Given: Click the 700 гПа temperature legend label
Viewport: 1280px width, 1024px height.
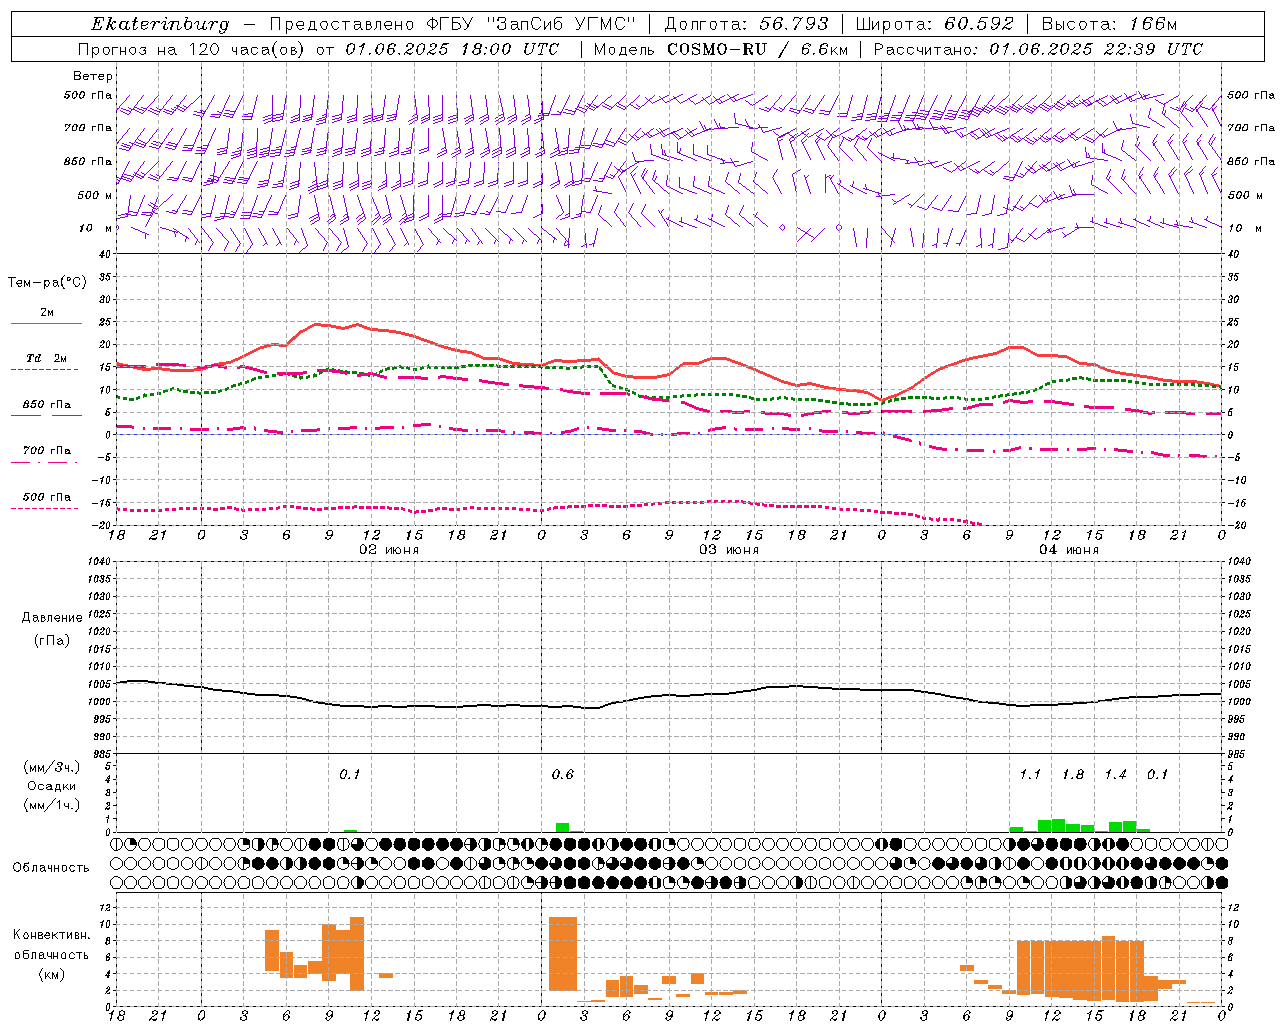Looking at the screenshot, I should coord(47,451).
